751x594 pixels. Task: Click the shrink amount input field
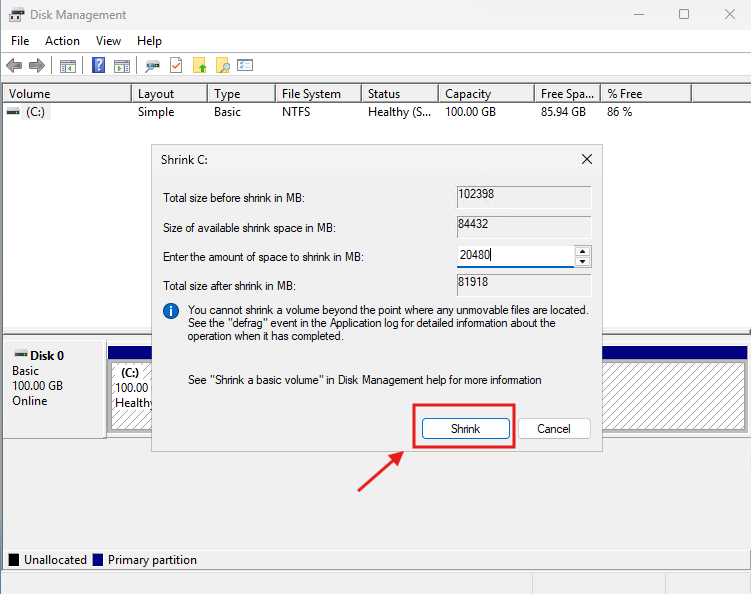[x=514, y=255]
